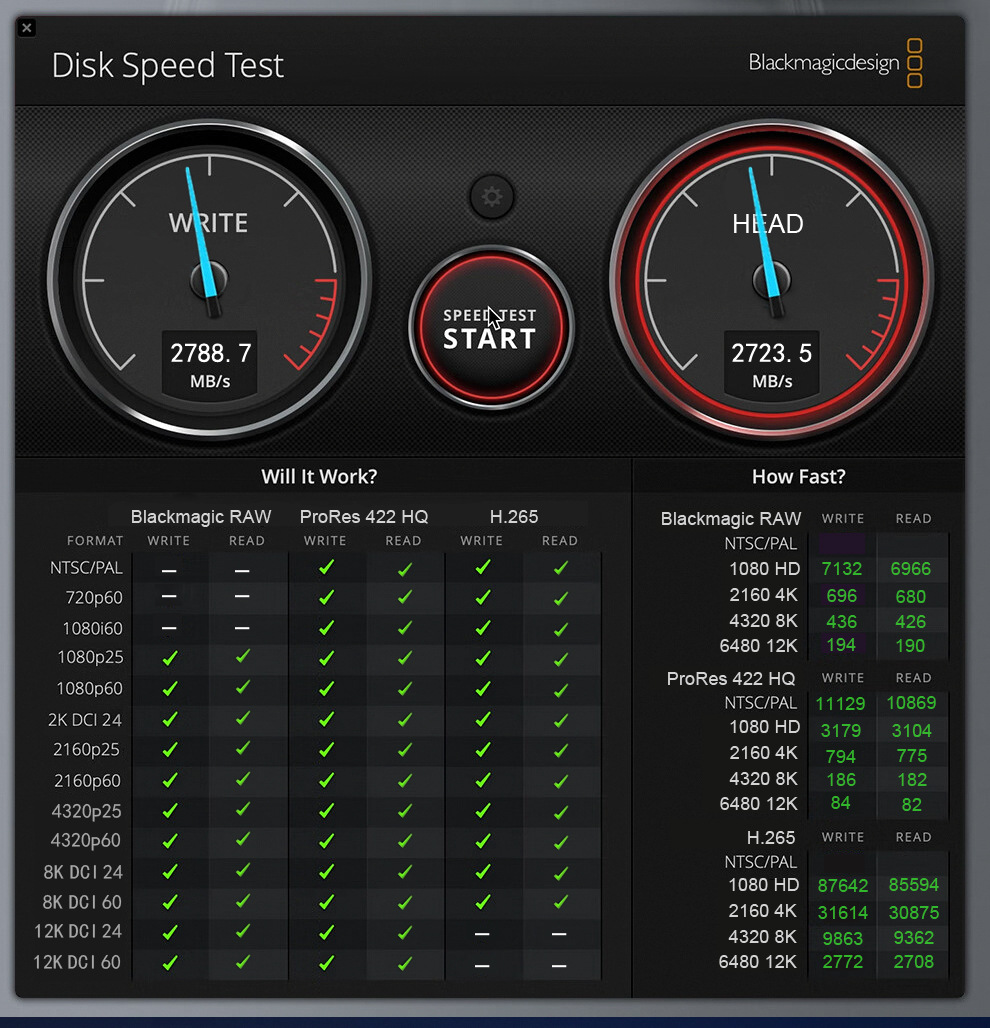Screen dimensions: 990x1028
Task: Click 1080i60 Blackmagic RAW read dash
Action: [242, 628]
